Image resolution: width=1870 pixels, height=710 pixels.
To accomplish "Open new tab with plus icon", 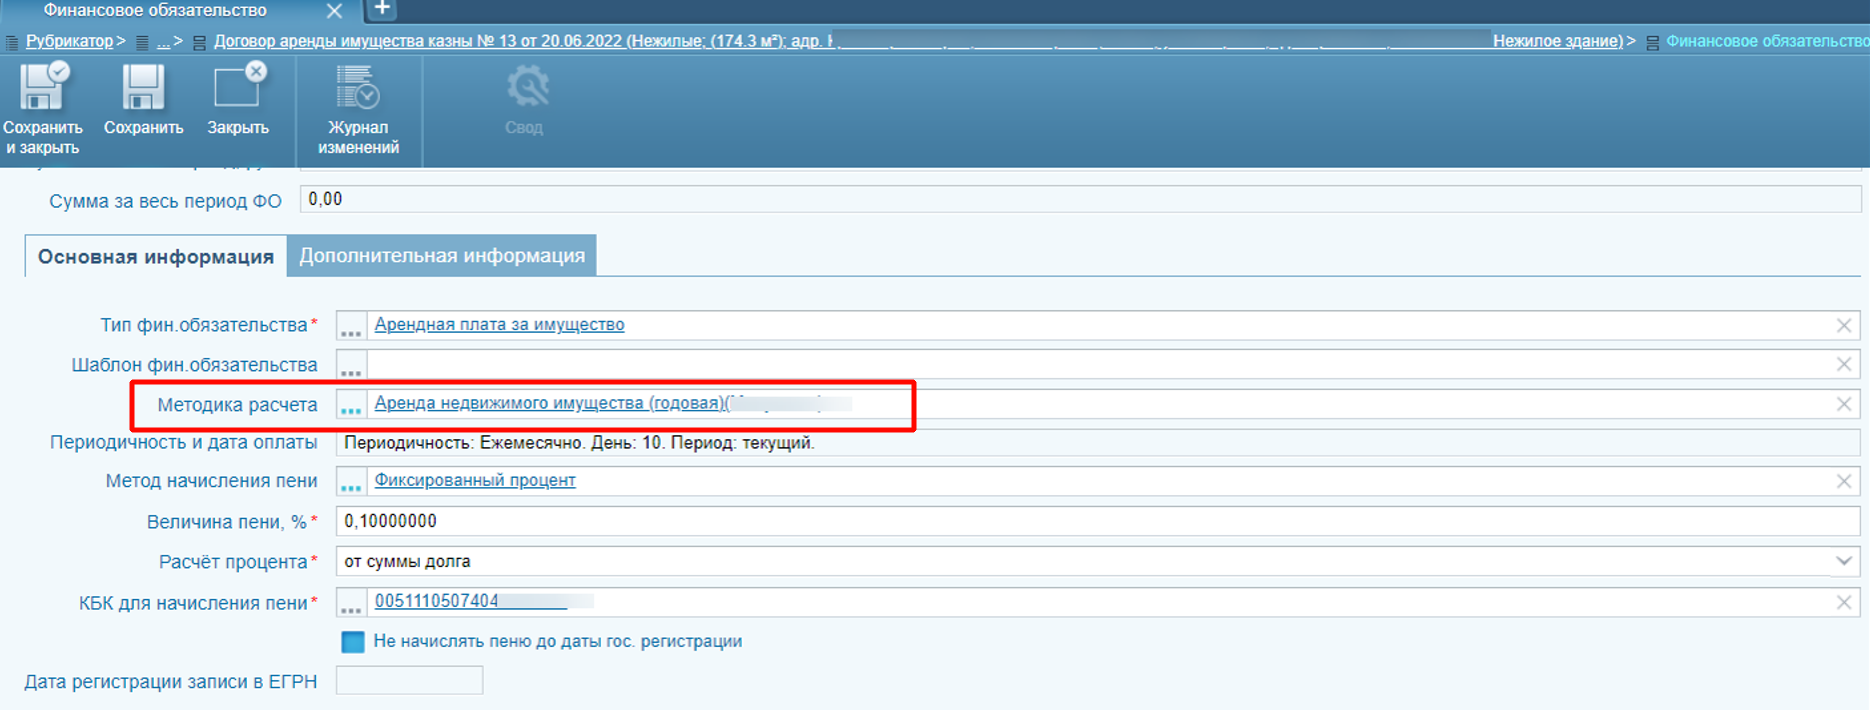I will pyautogui.click(x=382, y=9).
